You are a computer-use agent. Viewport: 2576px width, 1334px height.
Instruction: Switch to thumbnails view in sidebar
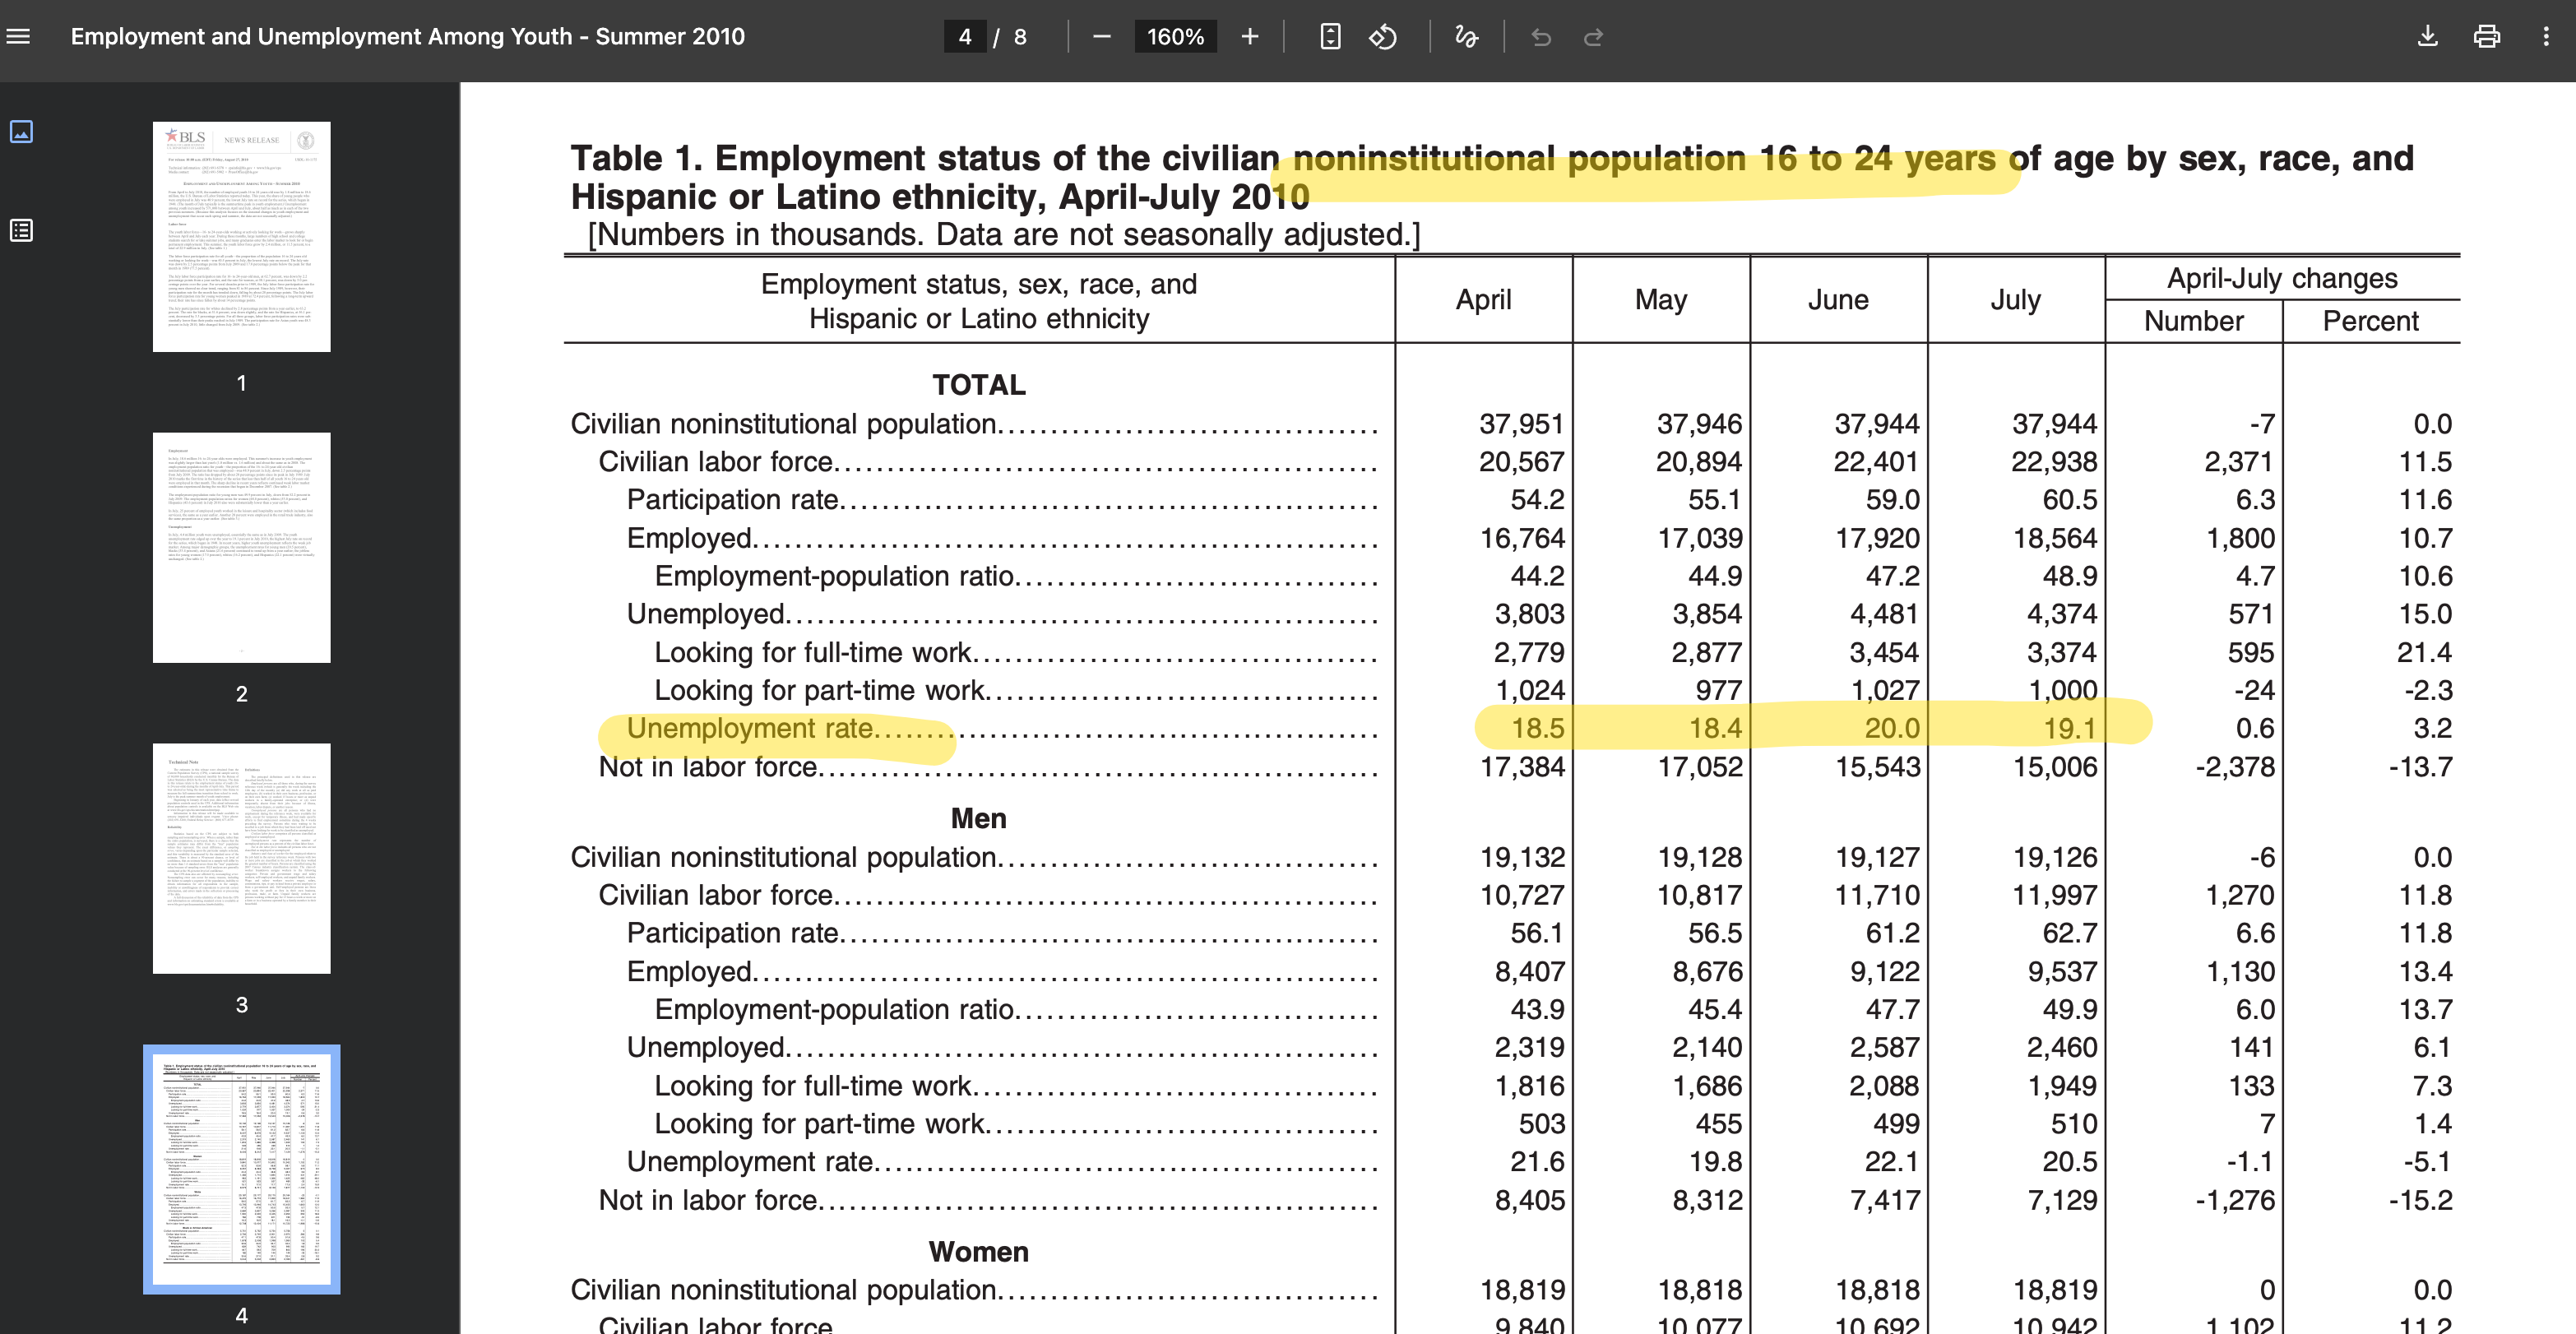pyautogui.click(x=21, y=131)
